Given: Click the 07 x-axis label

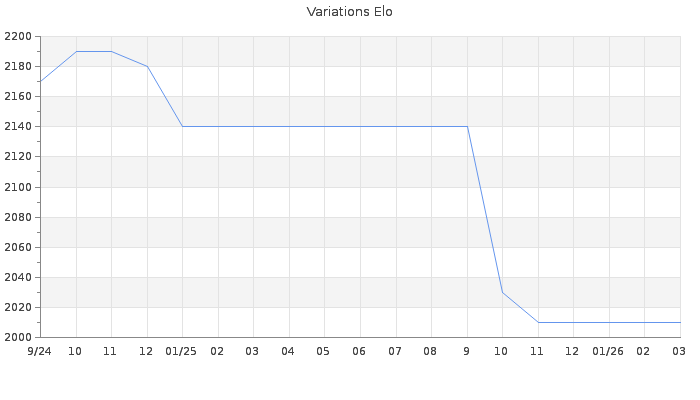Looking at the screenshot, I should click(x=394, y=351).
